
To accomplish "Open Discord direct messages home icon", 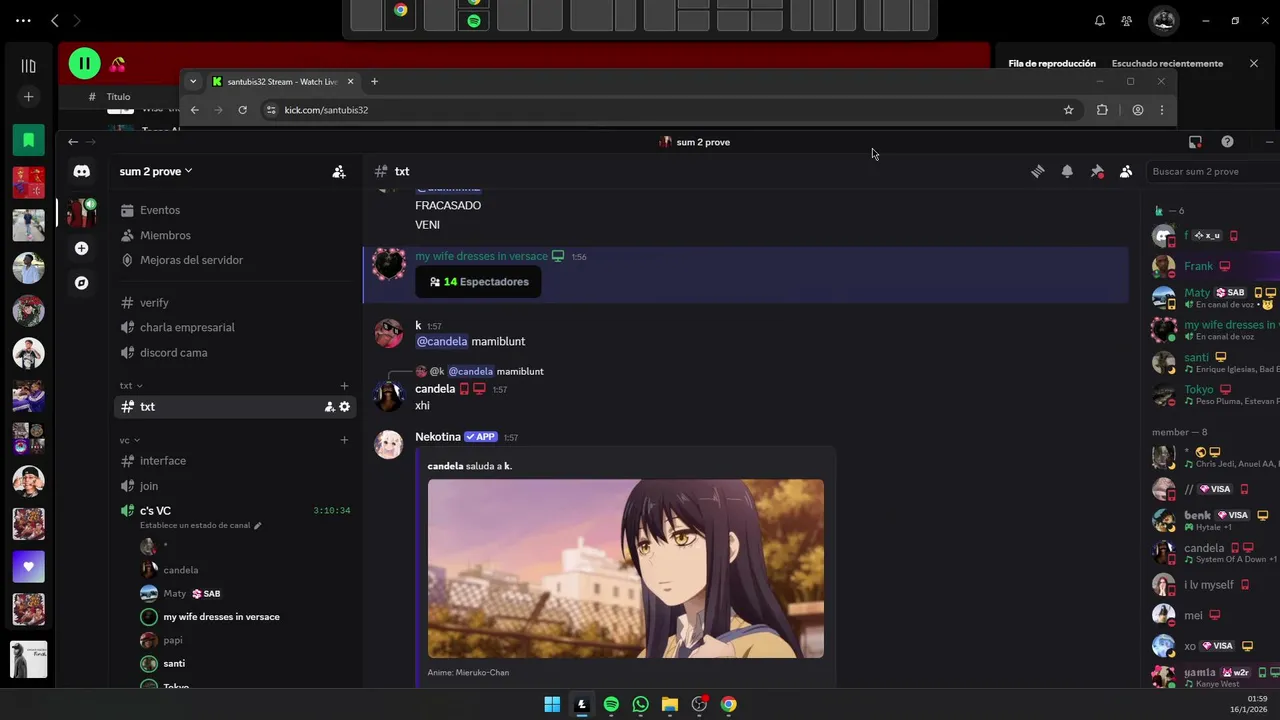I will [x=82, y=171].
